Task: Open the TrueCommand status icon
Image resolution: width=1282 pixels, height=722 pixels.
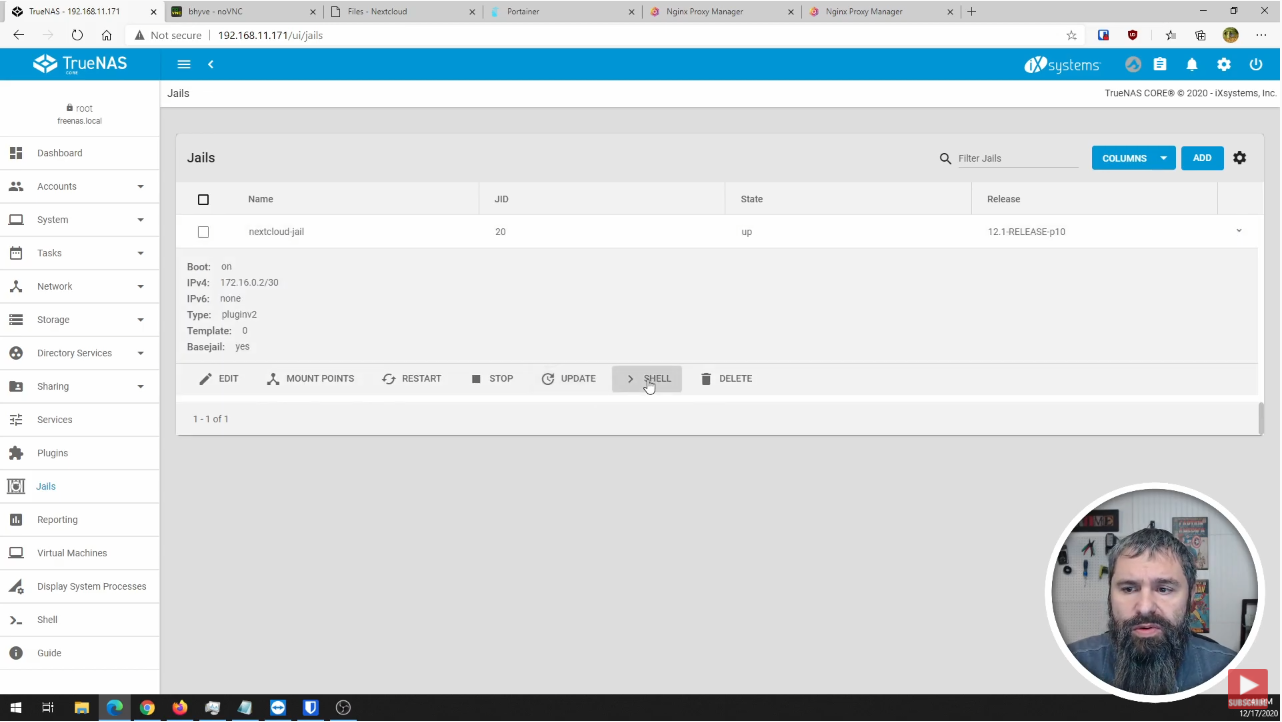Action: click(1133, 64)
